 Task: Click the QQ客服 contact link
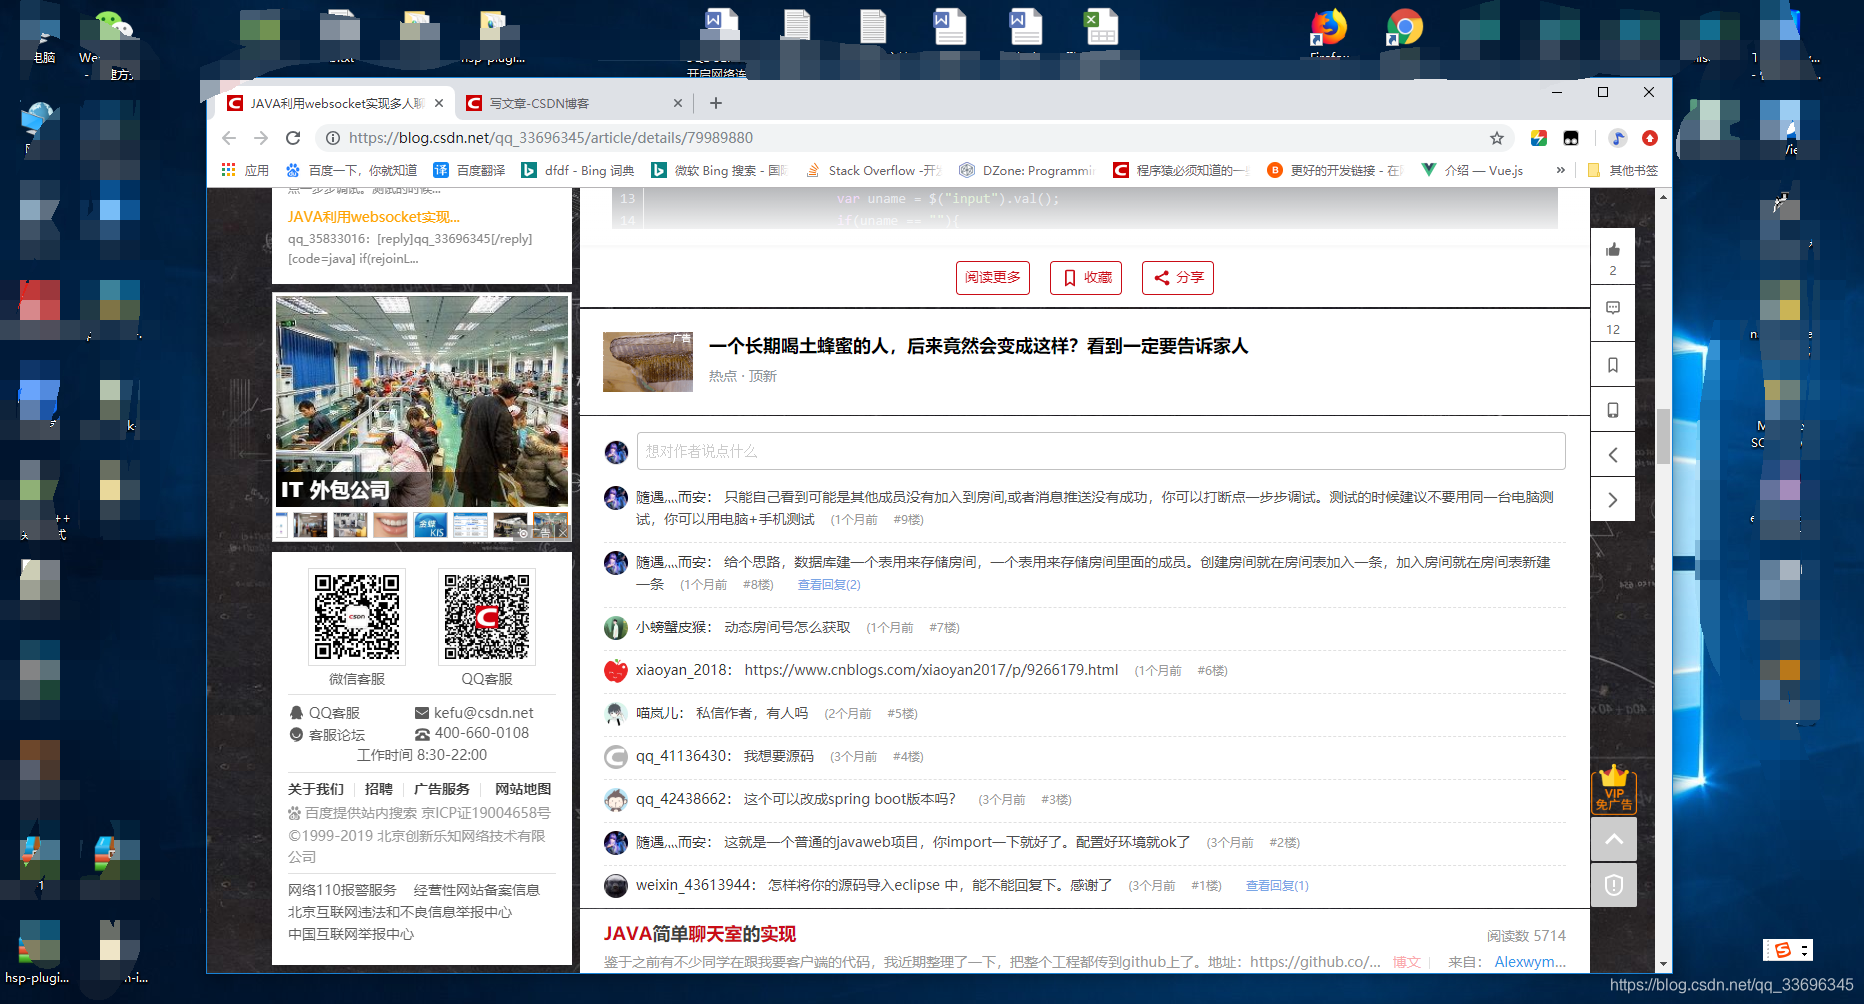click(x=325, y=713)
